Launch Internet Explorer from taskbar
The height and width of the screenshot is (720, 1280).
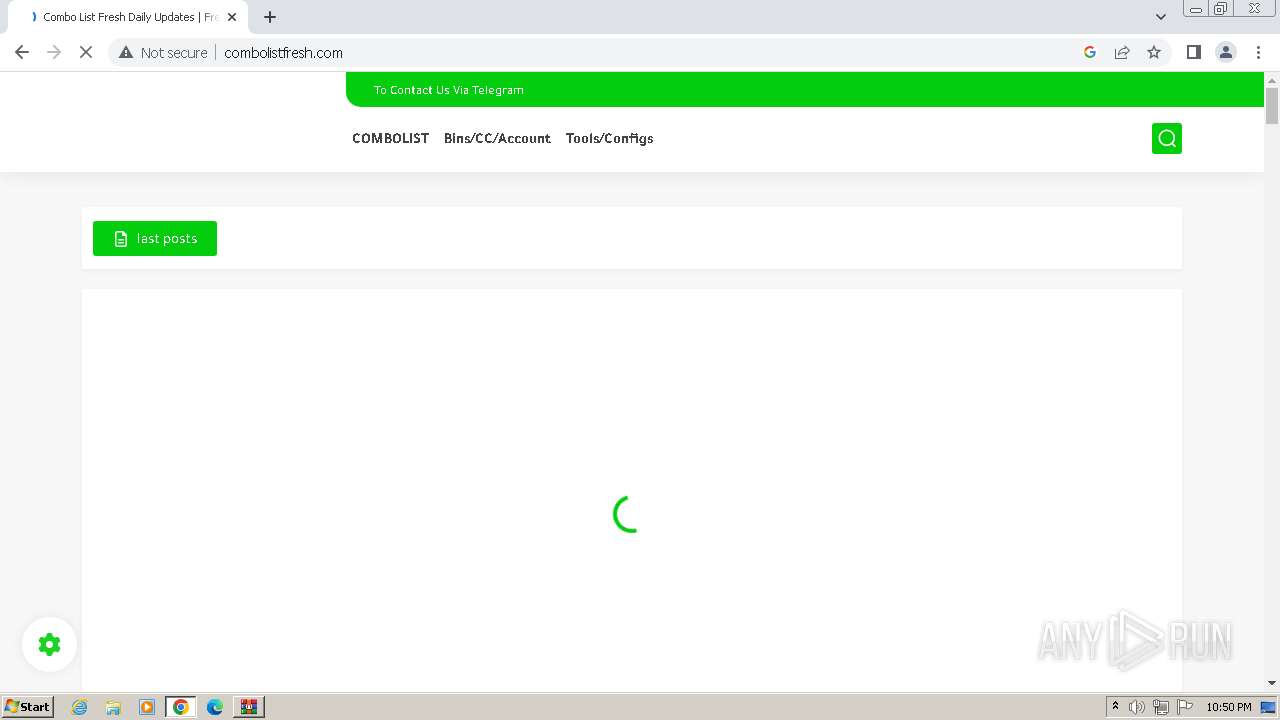(79, 707)
